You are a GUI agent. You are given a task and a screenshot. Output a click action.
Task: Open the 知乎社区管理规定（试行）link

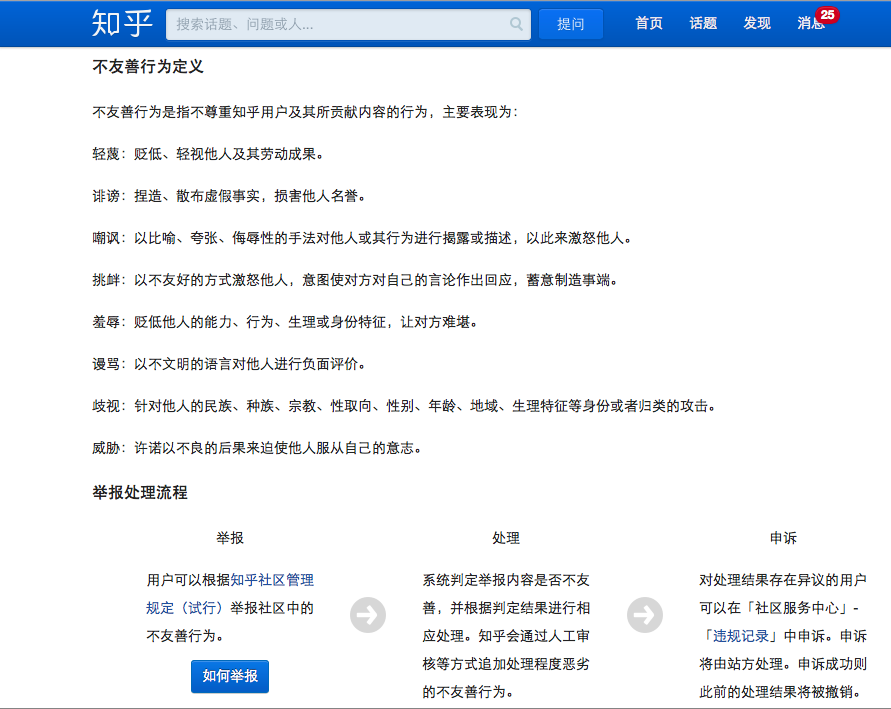coord(230,594)
